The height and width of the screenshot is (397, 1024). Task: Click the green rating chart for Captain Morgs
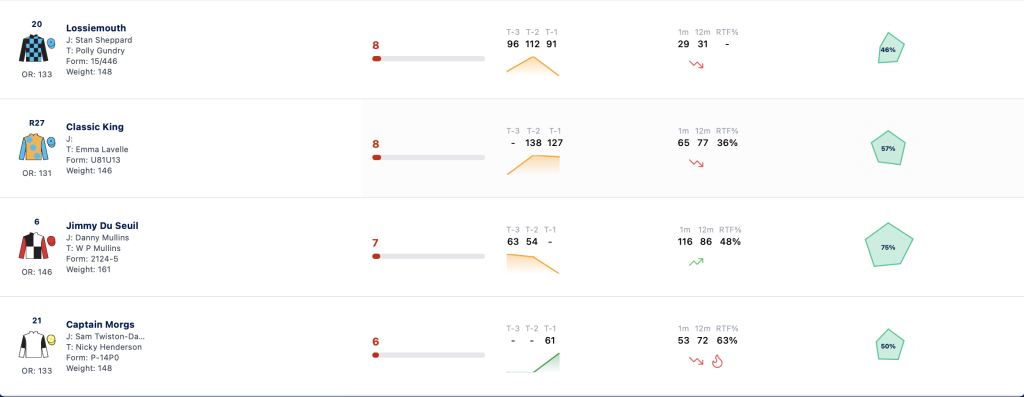tap(533, 362)
